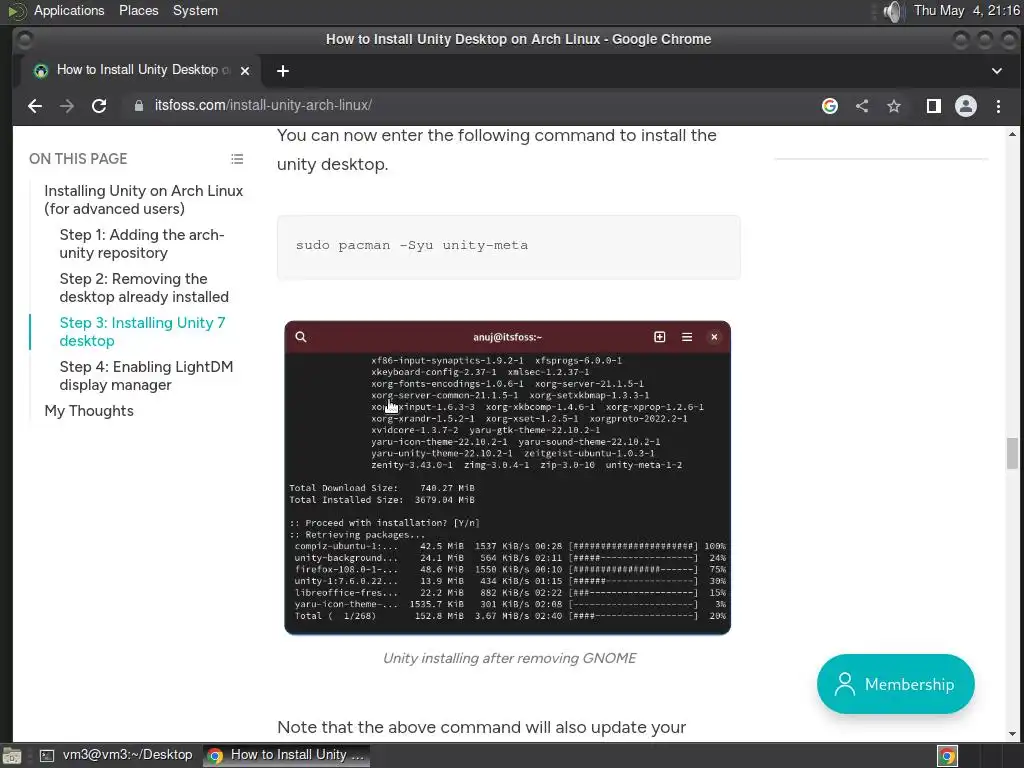This screenshot has width=1024, height=768.
Task: Toggle the Chrome side panel icon
Action: coord(934,106)
